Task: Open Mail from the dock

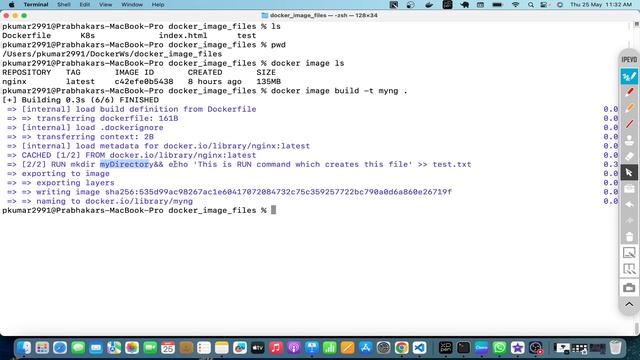Action: tap(96, 348)
